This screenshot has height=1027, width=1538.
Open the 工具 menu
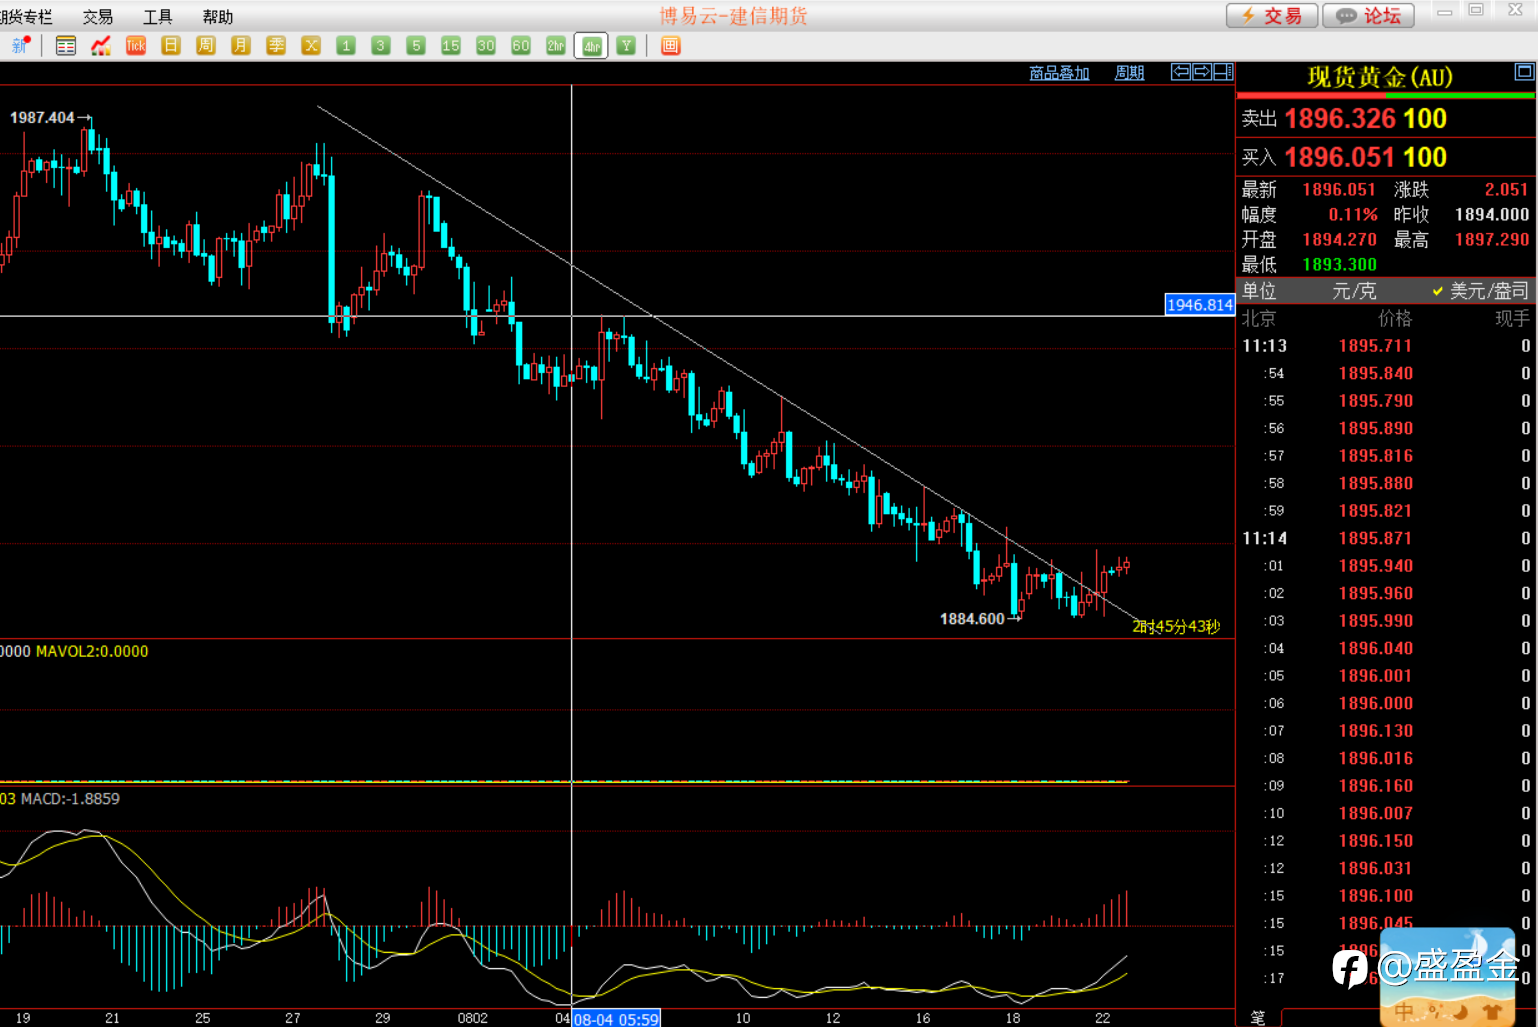pyautogui.click(x=158, y=17)
